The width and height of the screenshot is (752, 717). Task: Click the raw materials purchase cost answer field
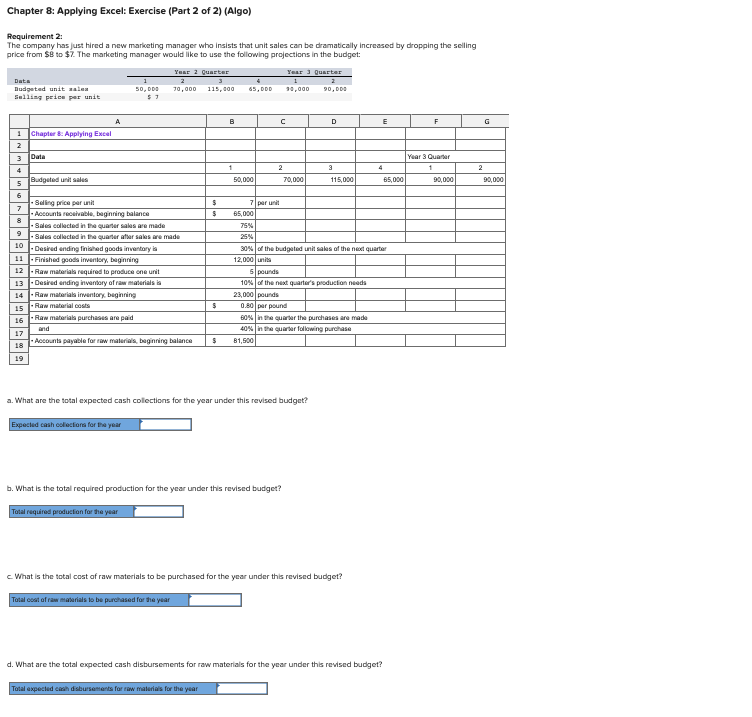[215, 600]
